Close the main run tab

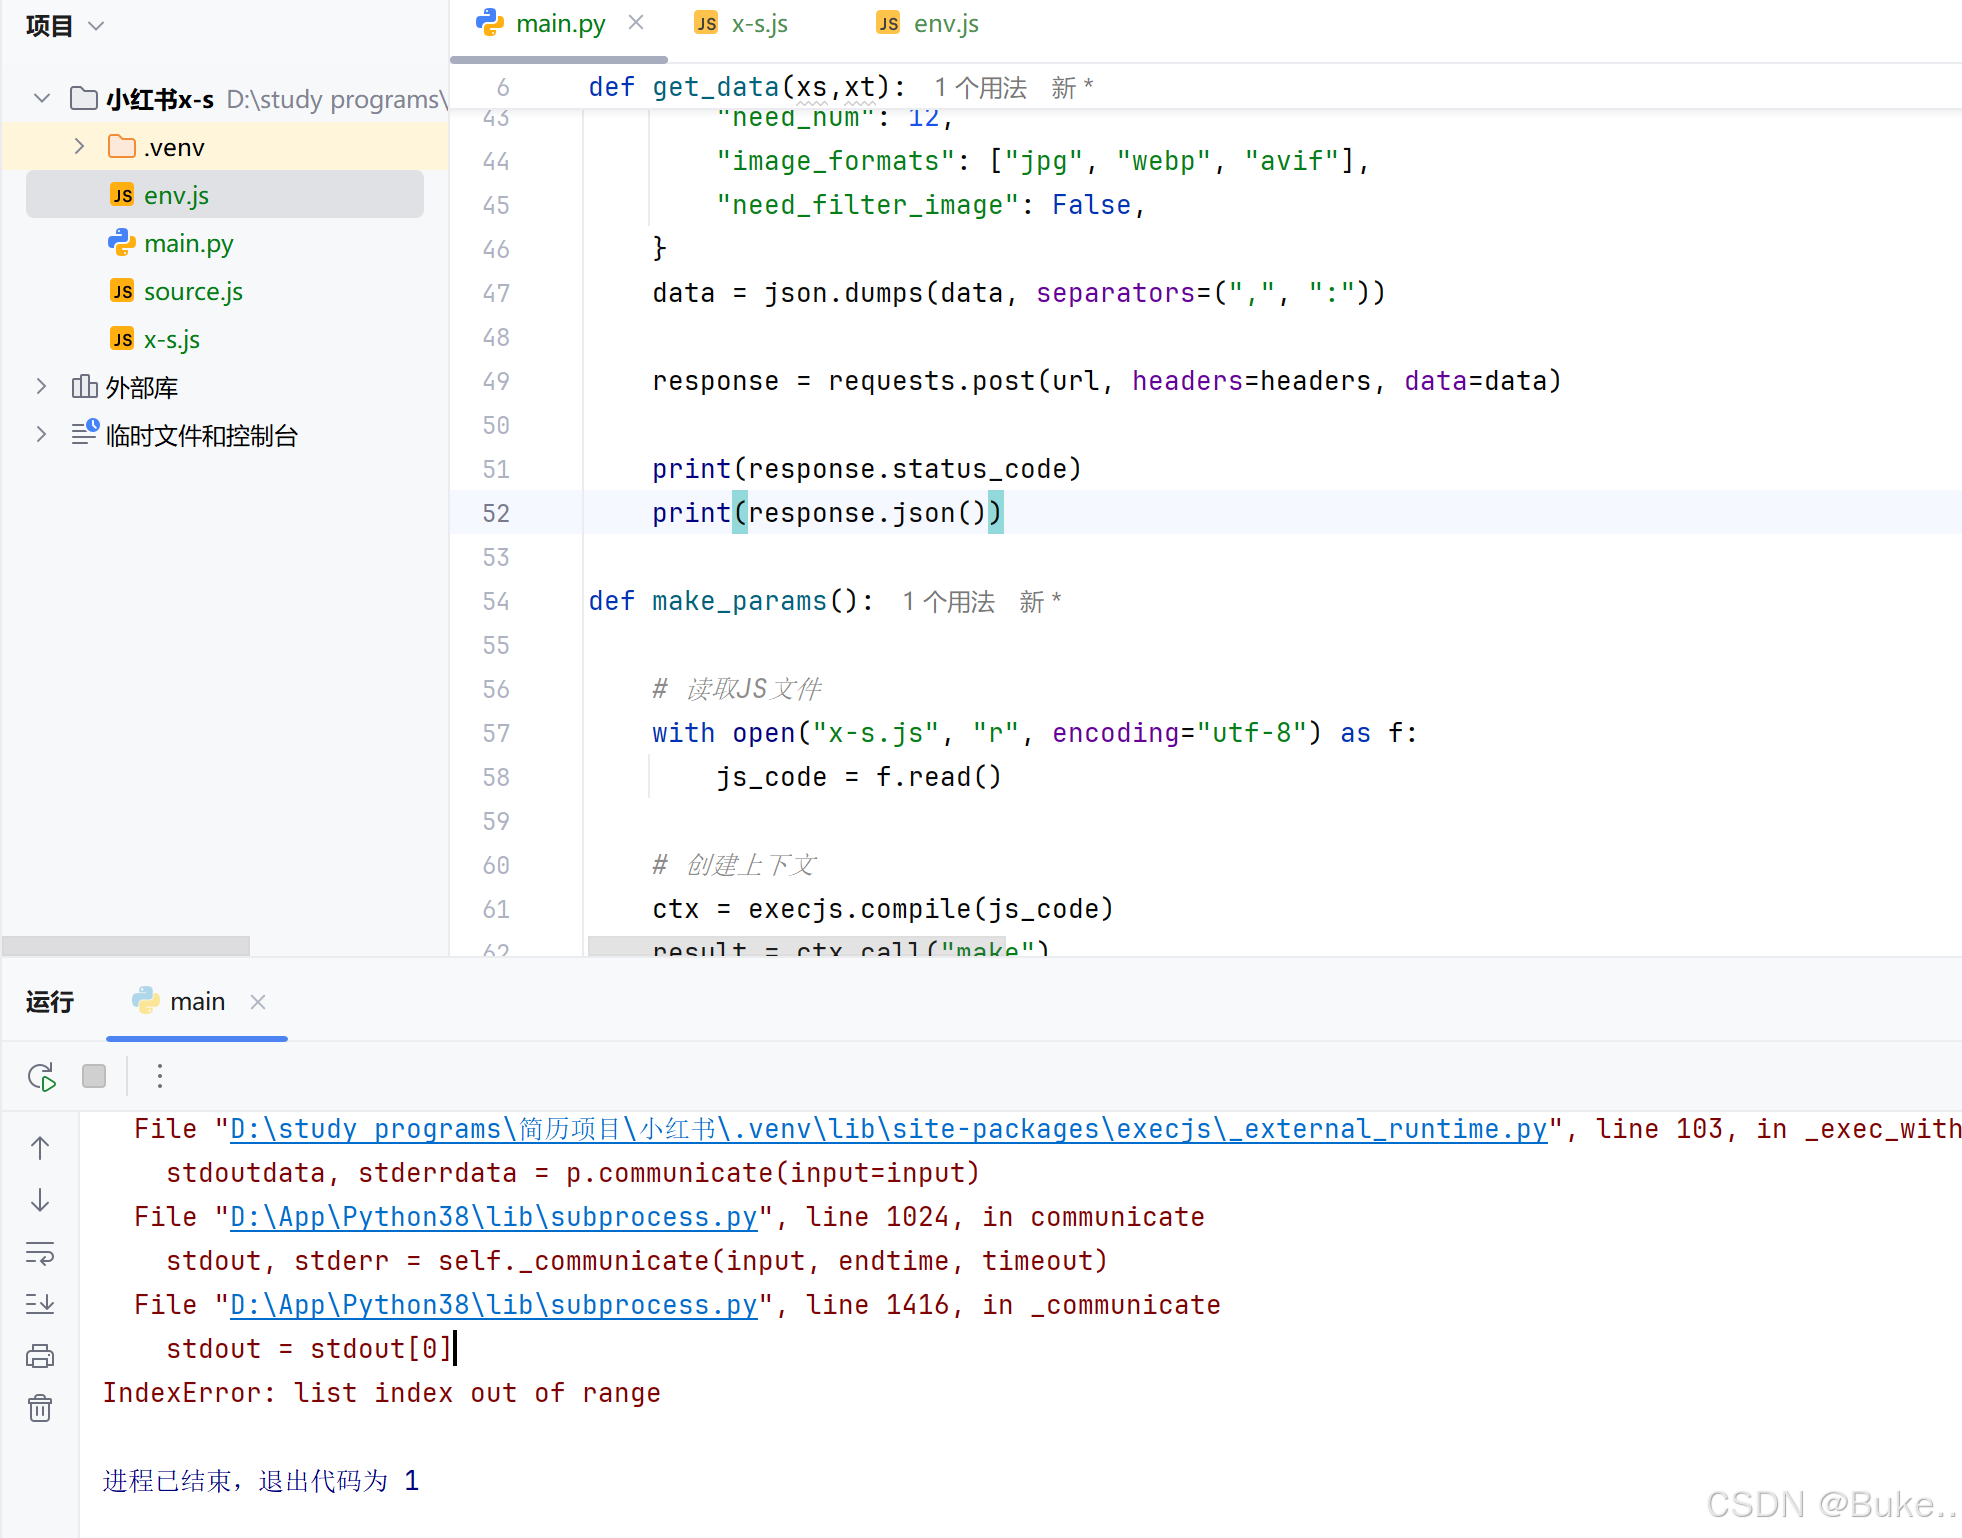[x=257, y=1001]
